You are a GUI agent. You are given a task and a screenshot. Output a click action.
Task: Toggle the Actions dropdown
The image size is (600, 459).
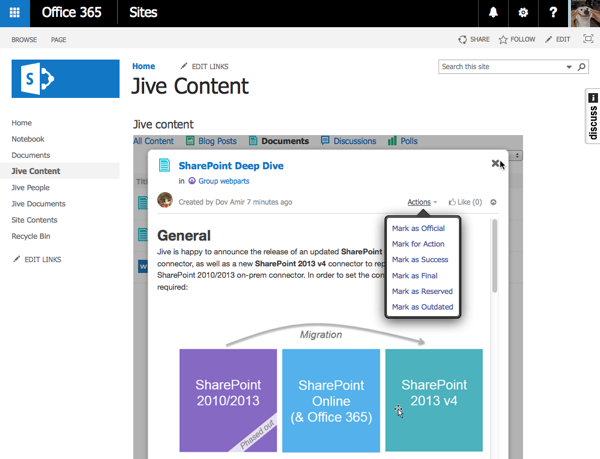tap(422, 202)
